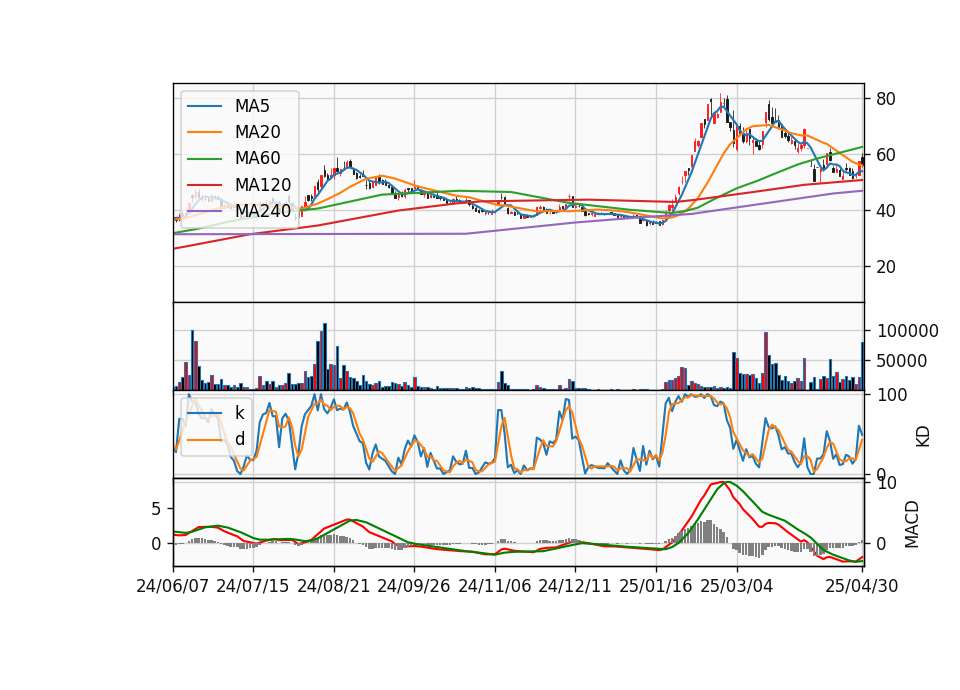Click the d legend label in KD panel

[x=240, y=439]
